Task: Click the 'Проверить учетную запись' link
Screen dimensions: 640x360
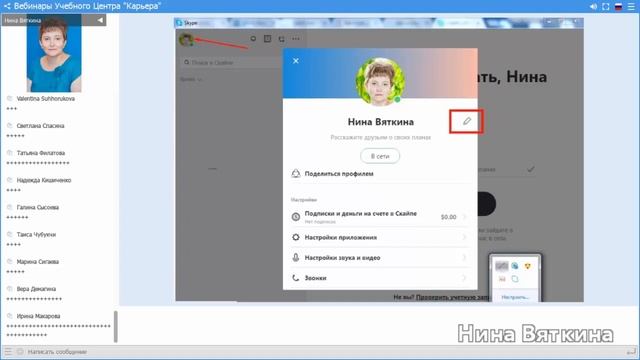Action: click(x=452, y=297)
